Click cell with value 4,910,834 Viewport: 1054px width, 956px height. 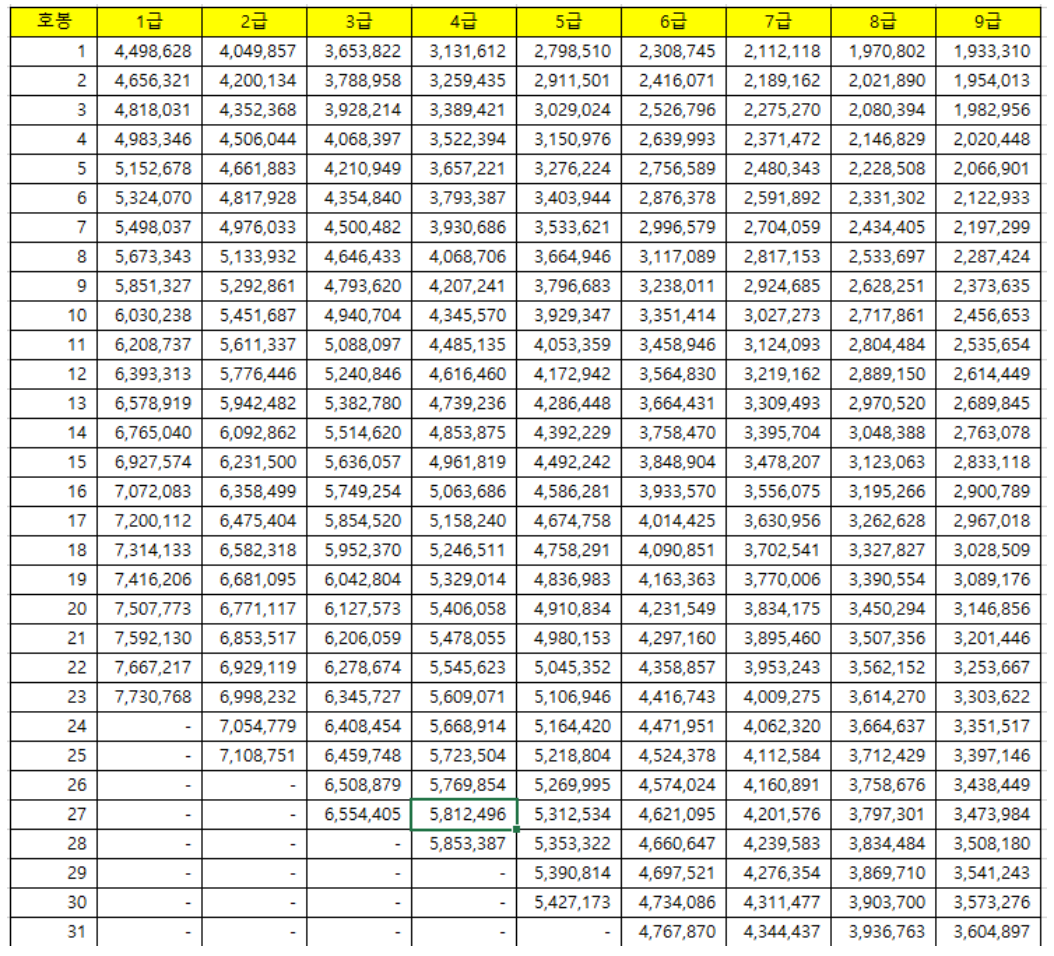tap(569, 609)
